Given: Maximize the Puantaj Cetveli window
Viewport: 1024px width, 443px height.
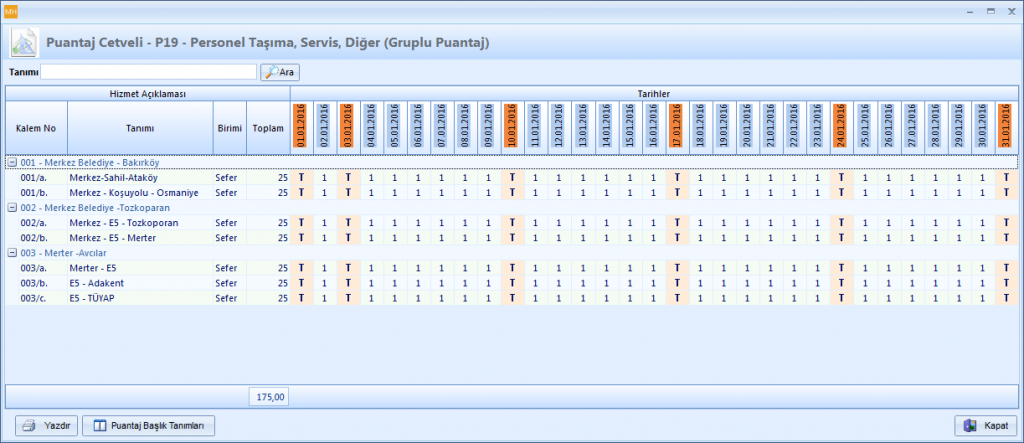Looking at the screenshot, I should point(990,9).
